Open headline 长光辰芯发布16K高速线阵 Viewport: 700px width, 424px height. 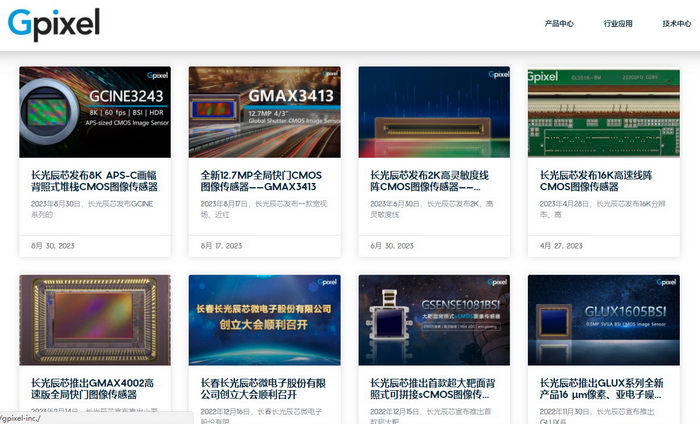tap(596, 181)
